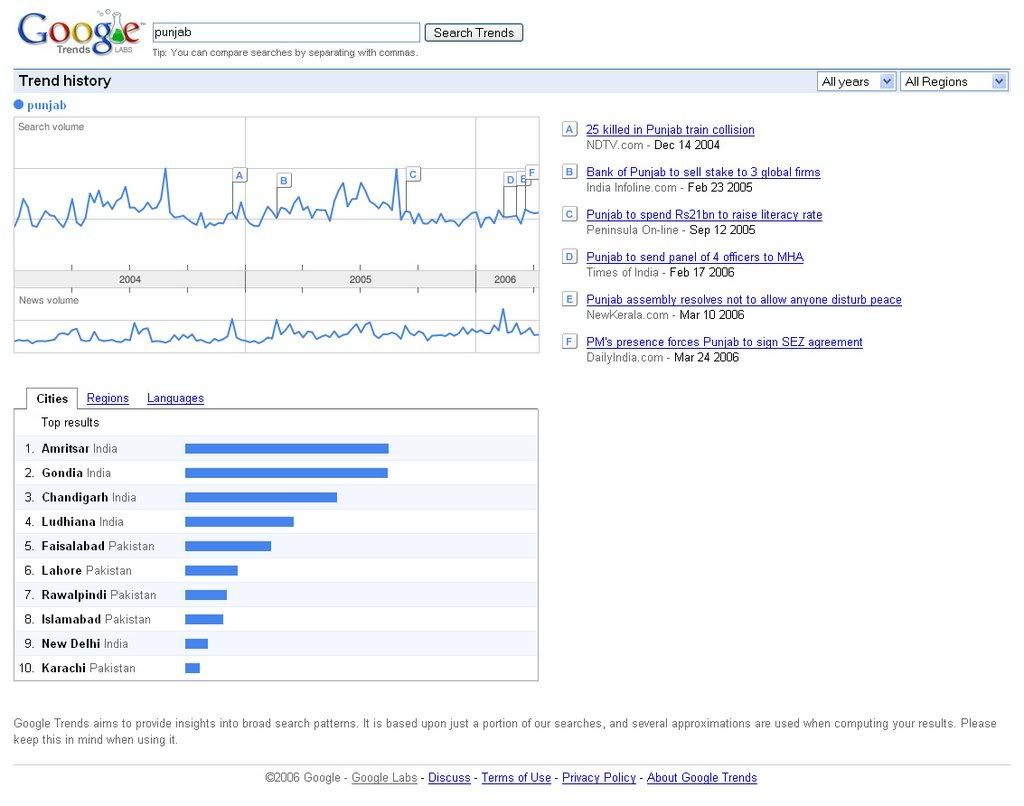Click 'DailyIndia.com' source text
Screen dimensions: 1024x806
click(x=624, y=357)
